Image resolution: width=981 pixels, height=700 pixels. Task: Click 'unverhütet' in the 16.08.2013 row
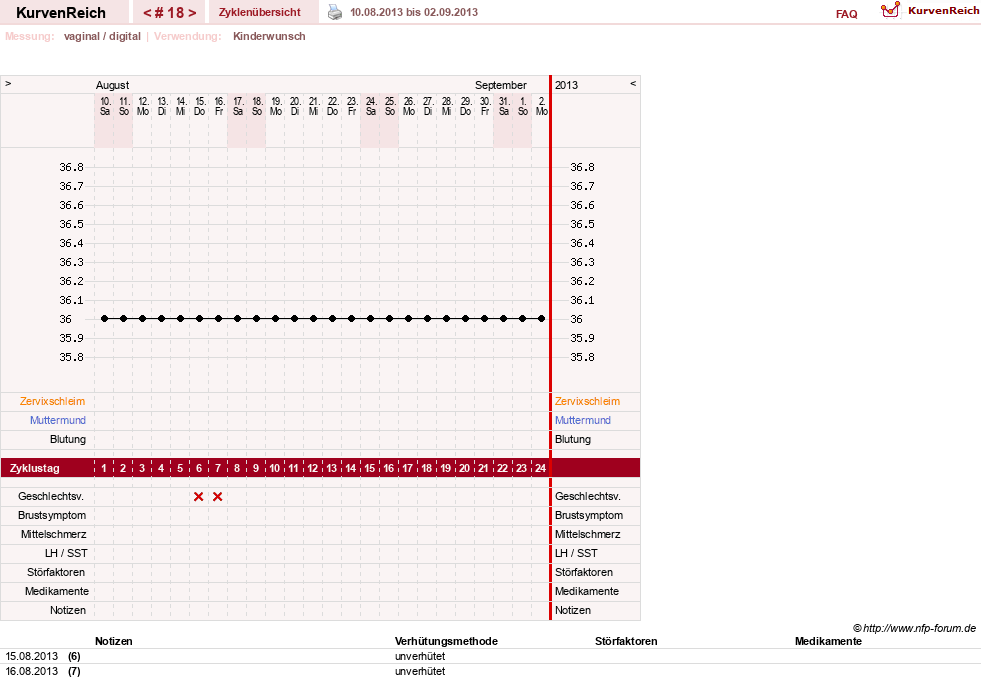click(420, 671)
